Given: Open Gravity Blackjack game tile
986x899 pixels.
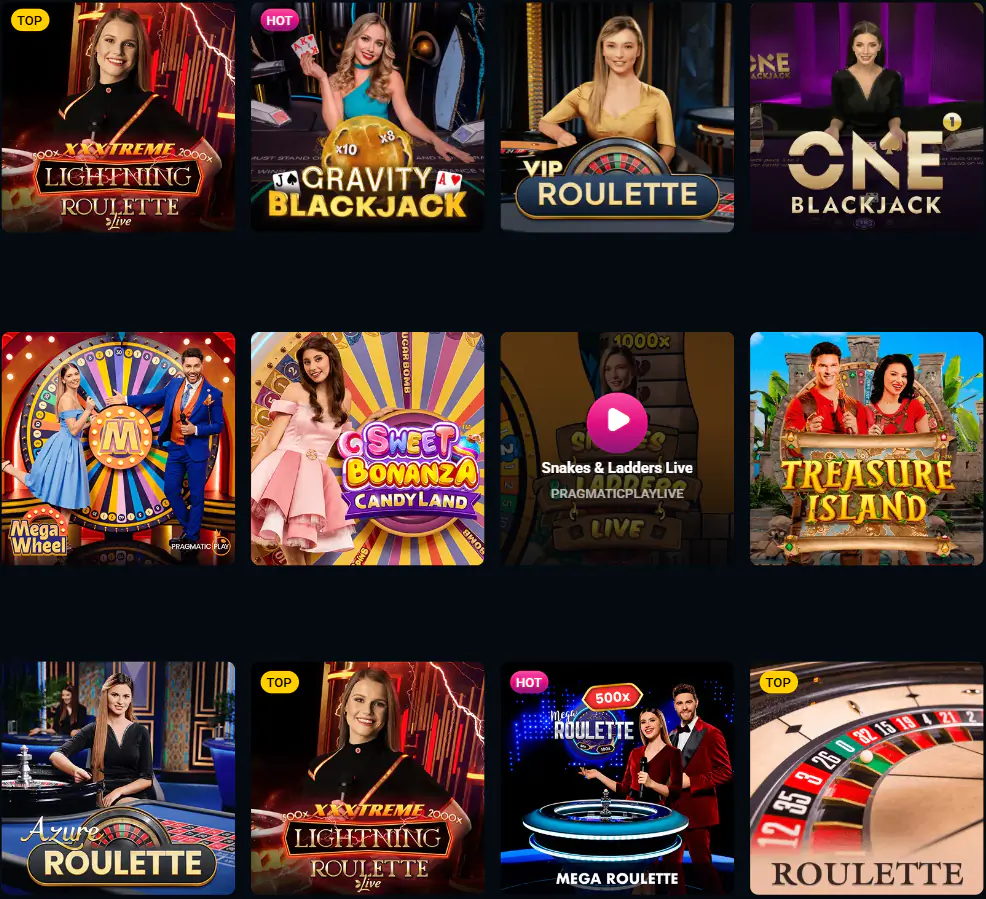Looking at the screenshot, I should coord(367,116).
